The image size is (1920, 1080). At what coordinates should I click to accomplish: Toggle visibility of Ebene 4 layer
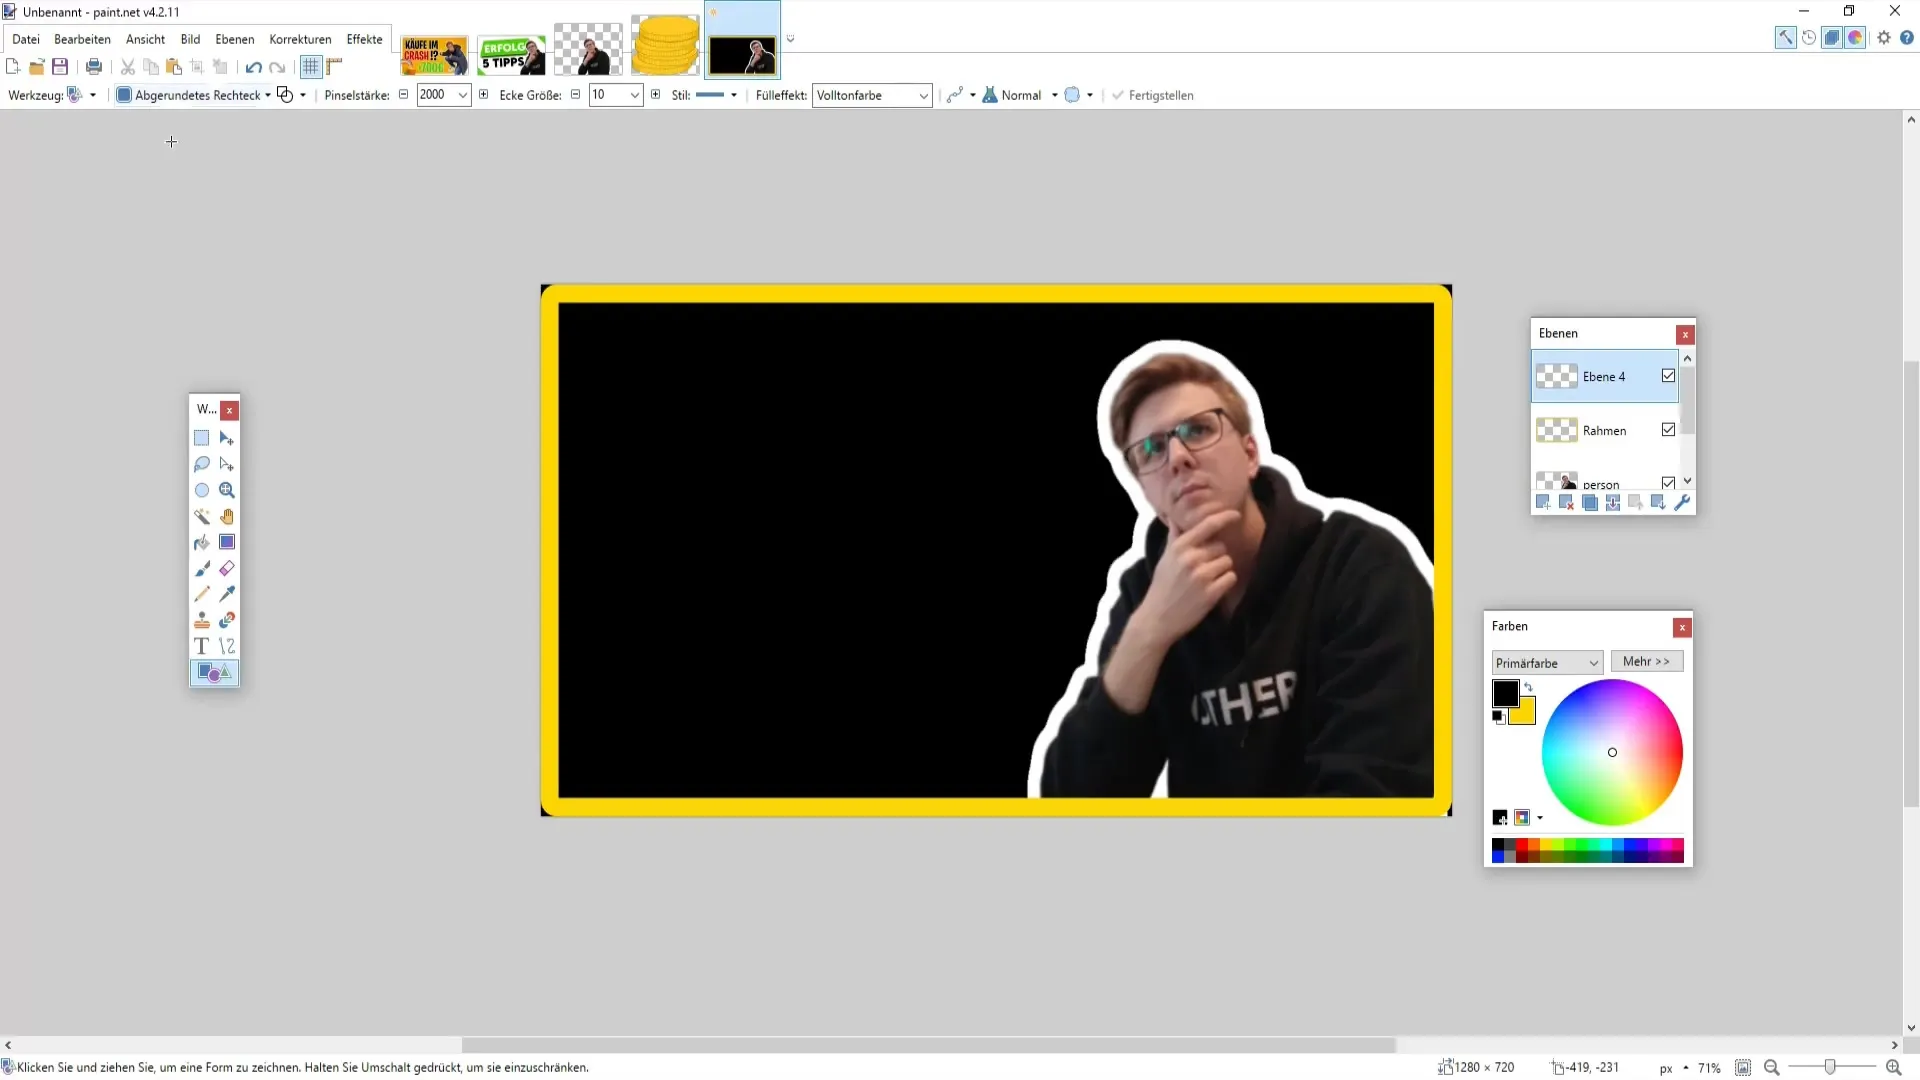coord(1667,376)
